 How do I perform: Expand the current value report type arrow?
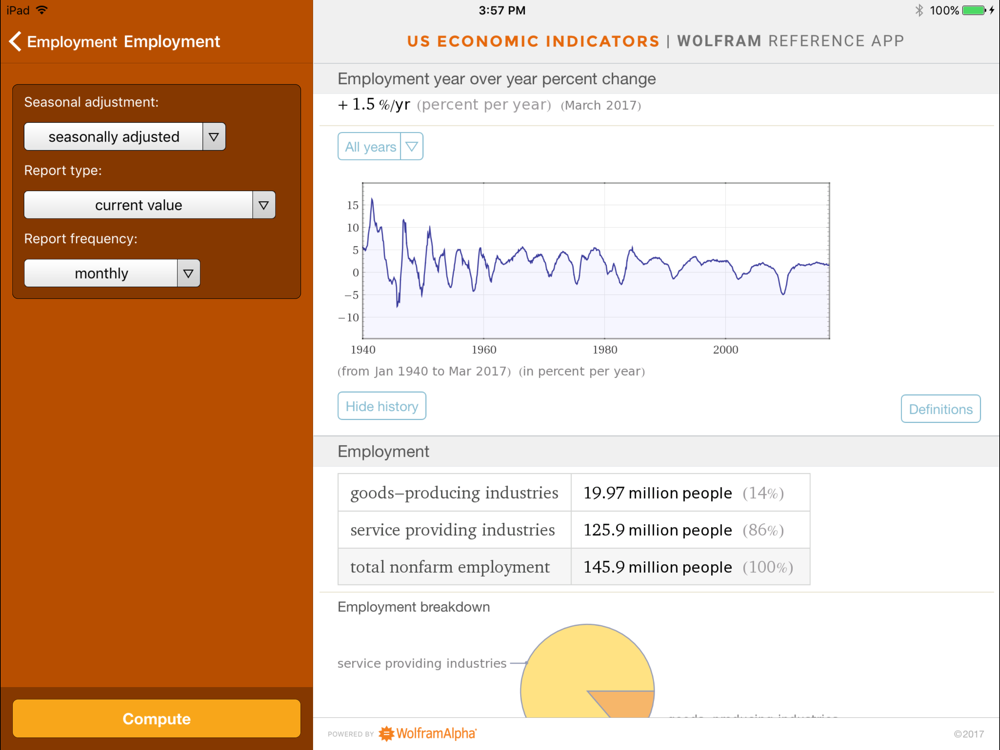pos(263,205)
